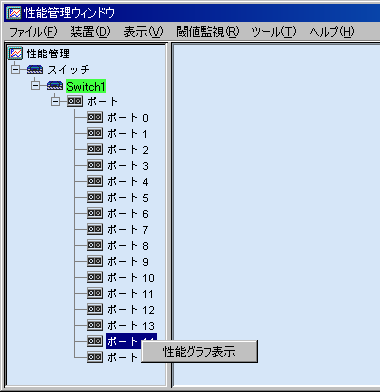This screenshot has width=380, height=392.
Task: Click the icon of the last port row
Action: coord(95,357)
